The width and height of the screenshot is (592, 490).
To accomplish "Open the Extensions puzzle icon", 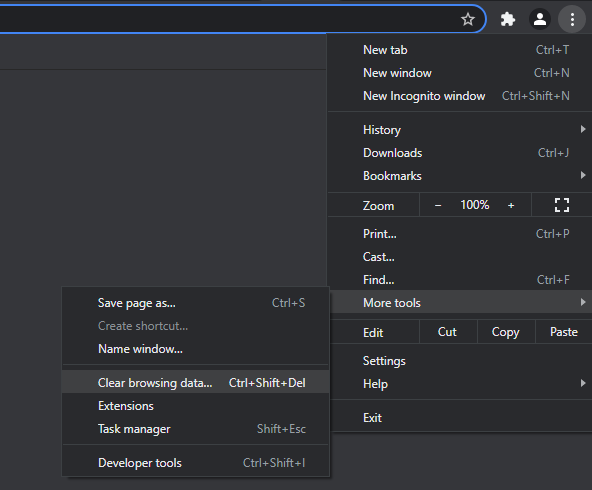I will click(x=507, y=19).
